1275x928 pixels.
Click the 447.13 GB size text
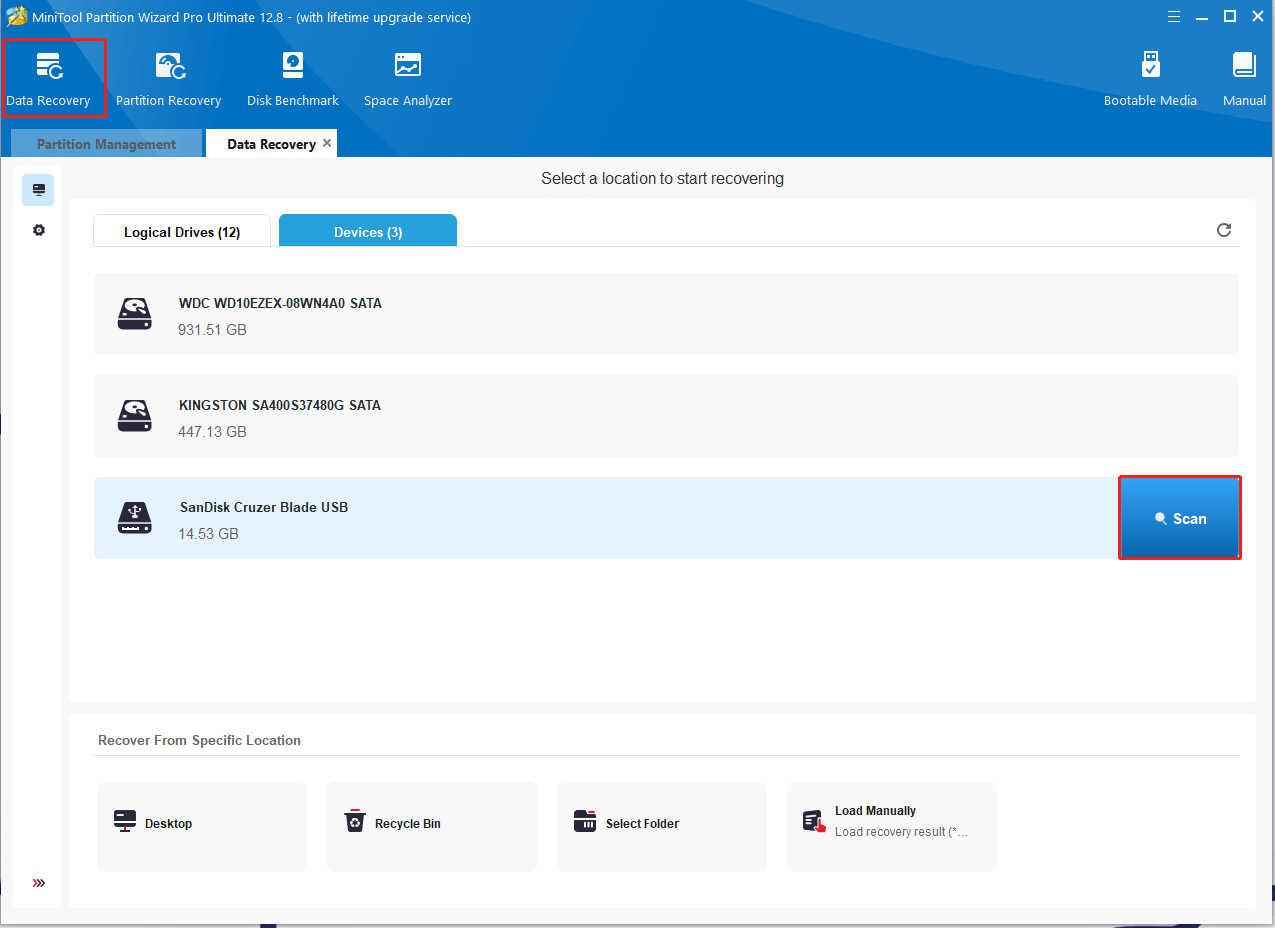[213, 432]
